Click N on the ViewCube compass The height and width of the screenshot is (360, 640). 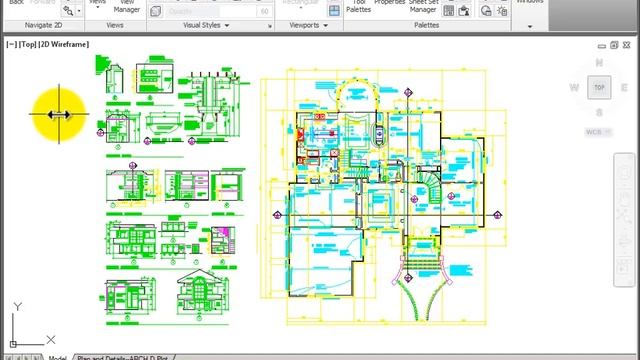click(599, 63)
